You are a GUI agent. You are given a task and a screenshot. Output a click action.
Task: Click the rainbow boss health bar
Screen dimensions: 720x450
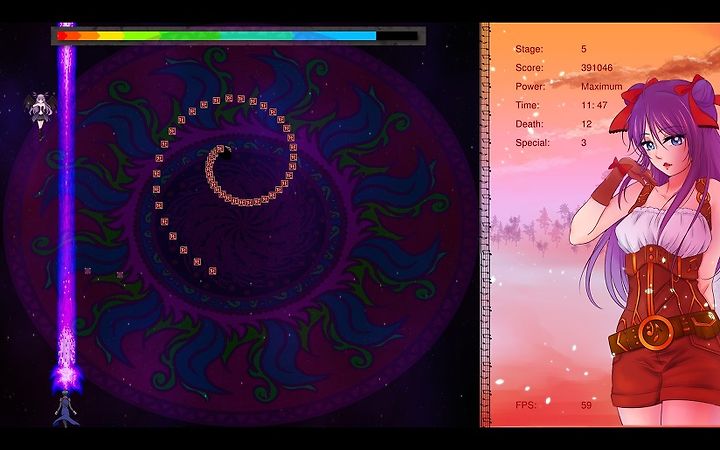click(238, 36)
